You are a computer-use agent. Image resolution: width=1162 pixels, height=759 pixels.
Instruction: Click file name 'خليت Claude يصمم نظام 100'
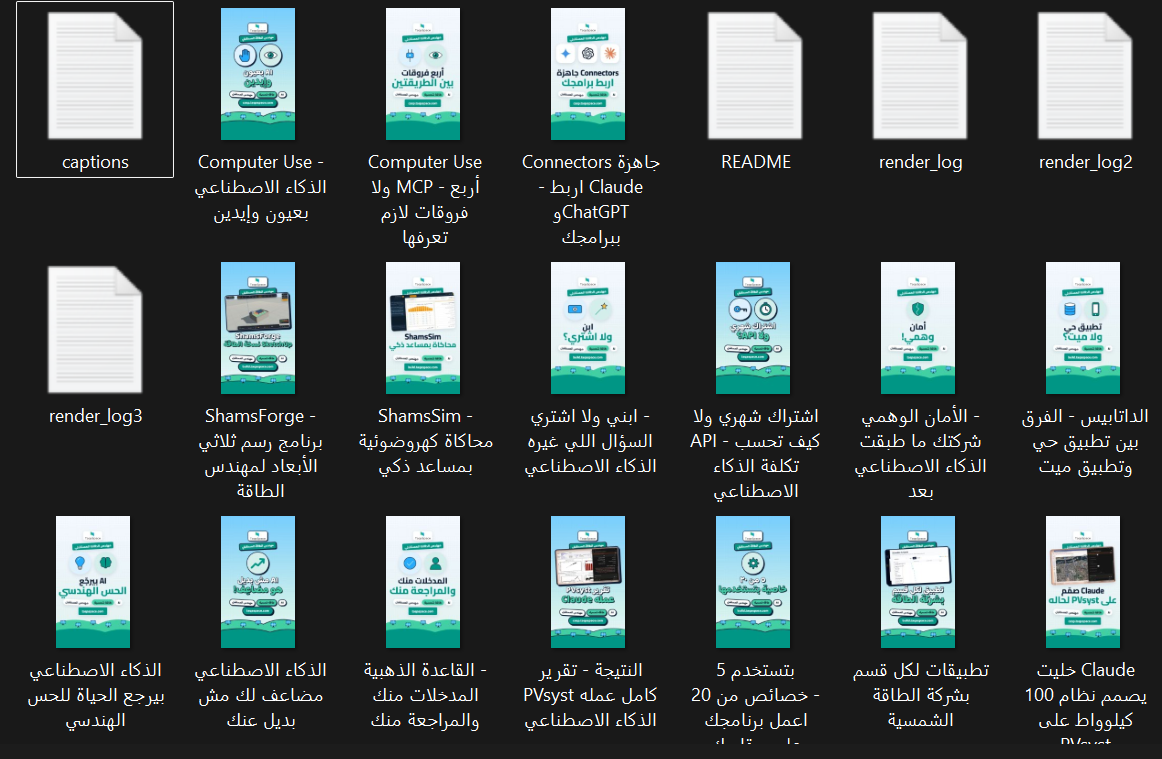pyautogui.click(x=1086, y=703)
